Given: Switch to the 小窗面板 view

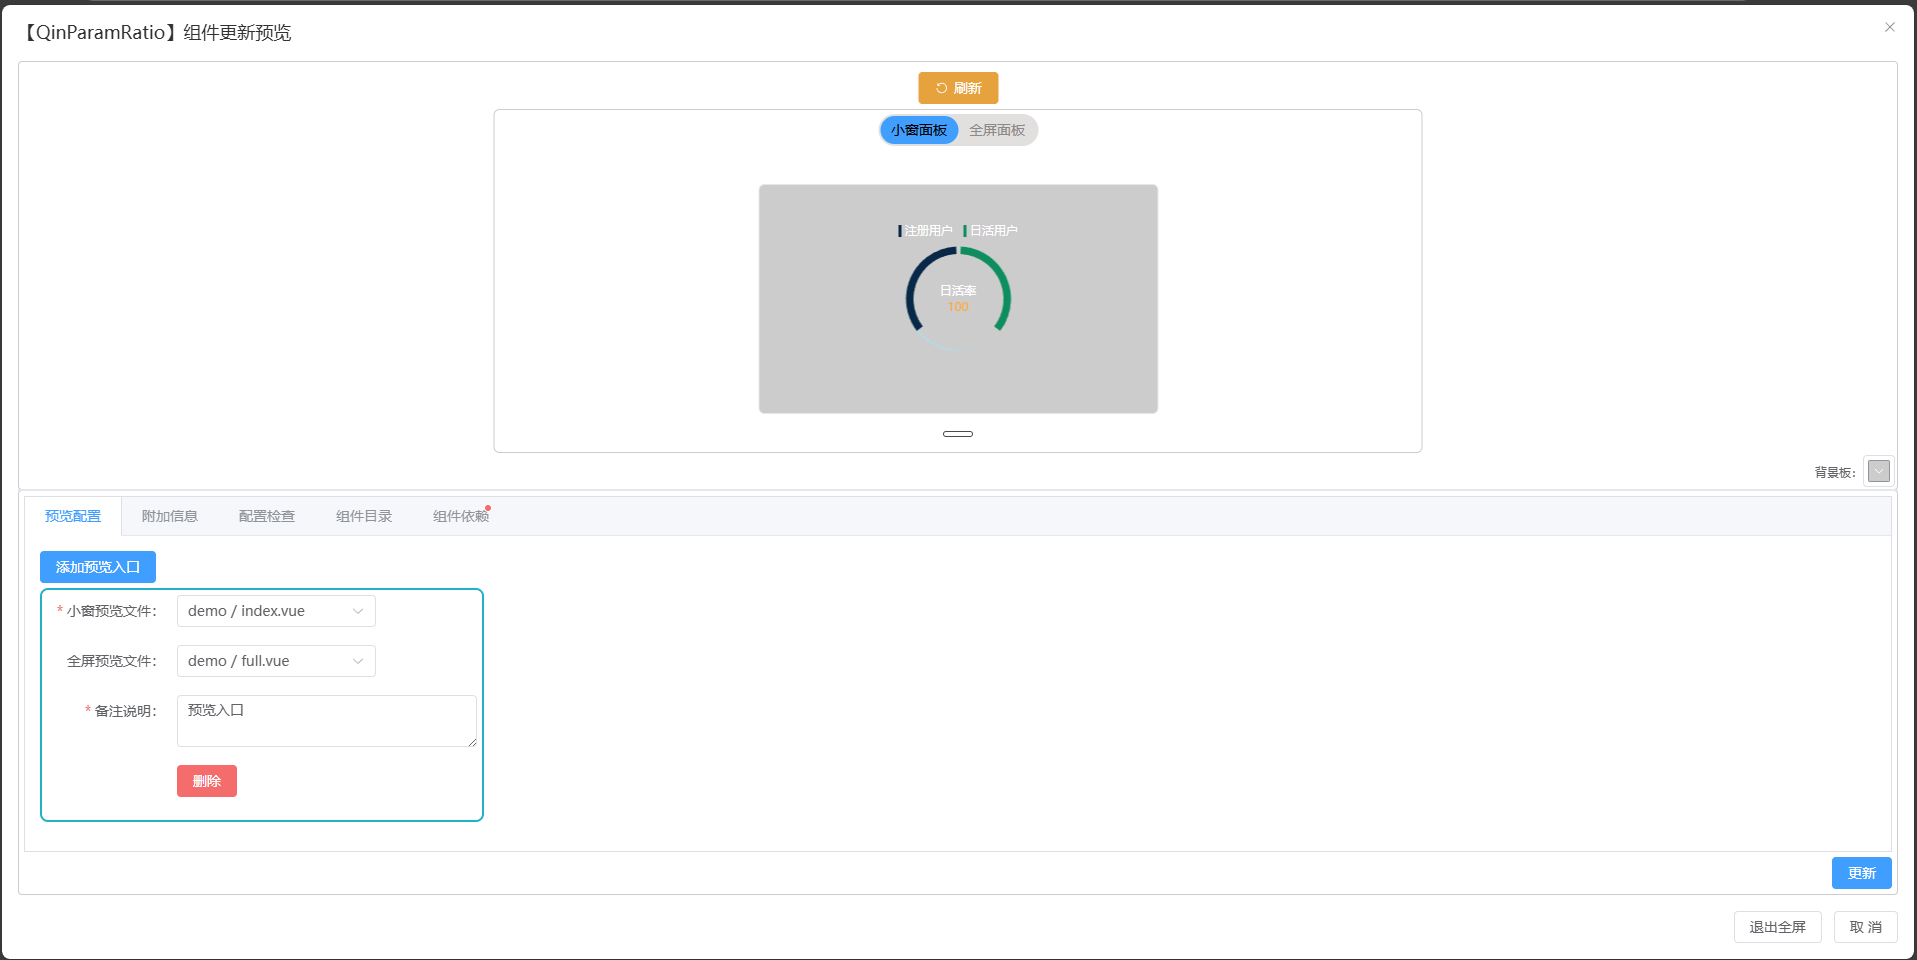Looking at the screenshot, I should point(918,130).
